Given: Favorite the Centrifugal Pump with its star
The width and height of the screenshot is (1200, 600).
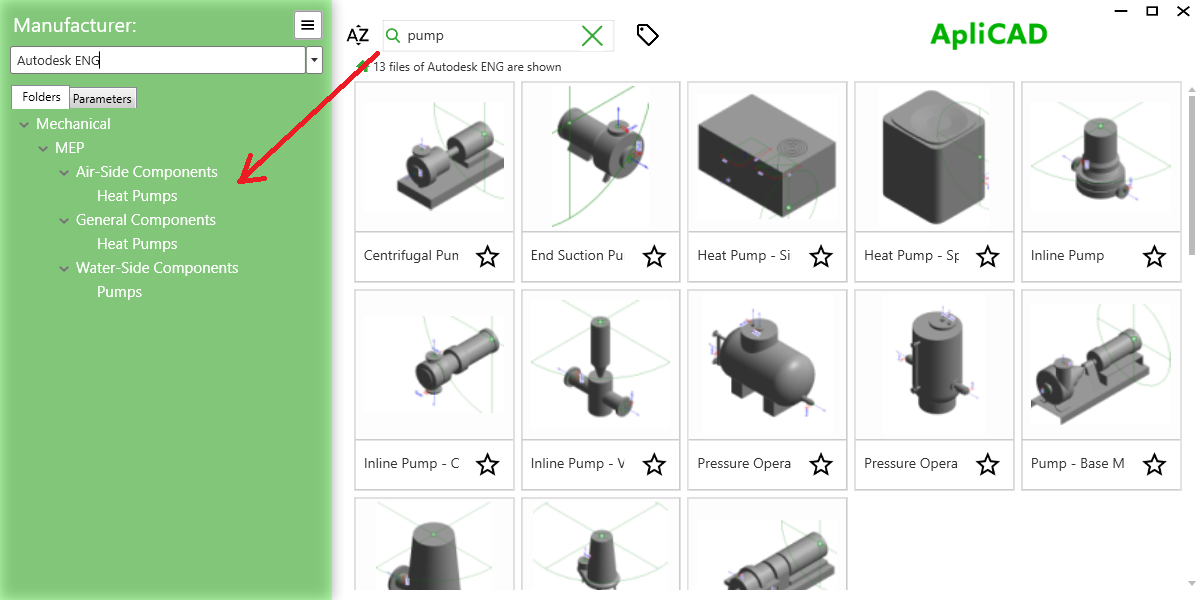Looking at the screenshot, I should click(487, 257).
